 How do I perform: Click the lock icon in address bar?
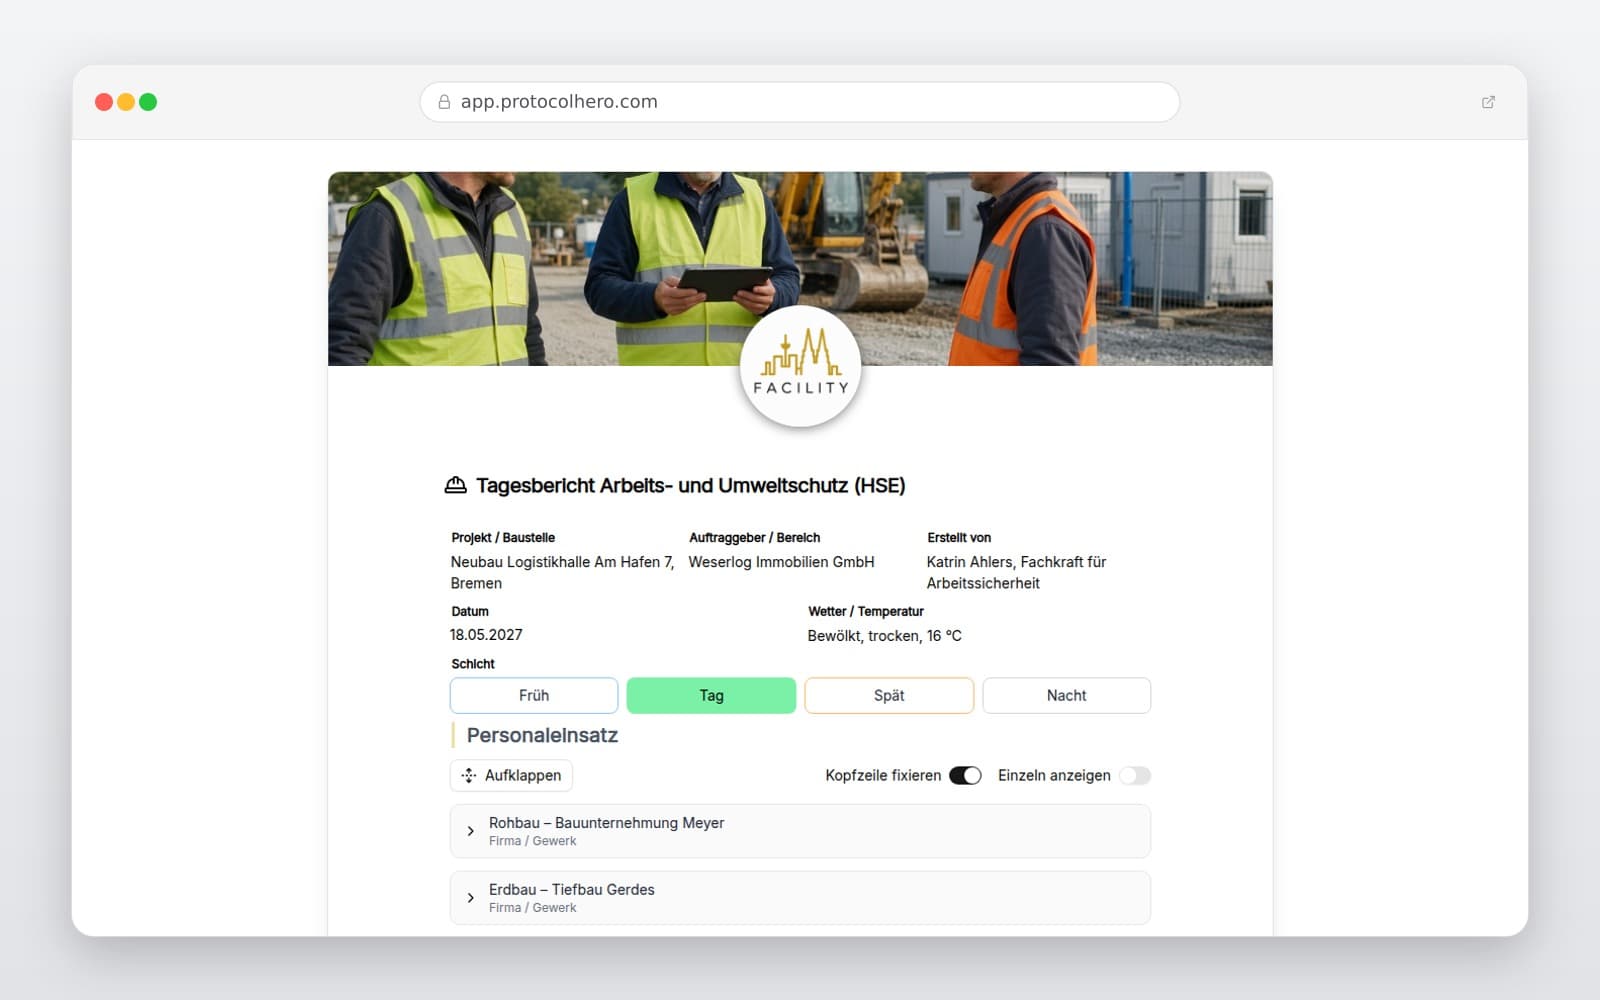(x=444, y=102)
